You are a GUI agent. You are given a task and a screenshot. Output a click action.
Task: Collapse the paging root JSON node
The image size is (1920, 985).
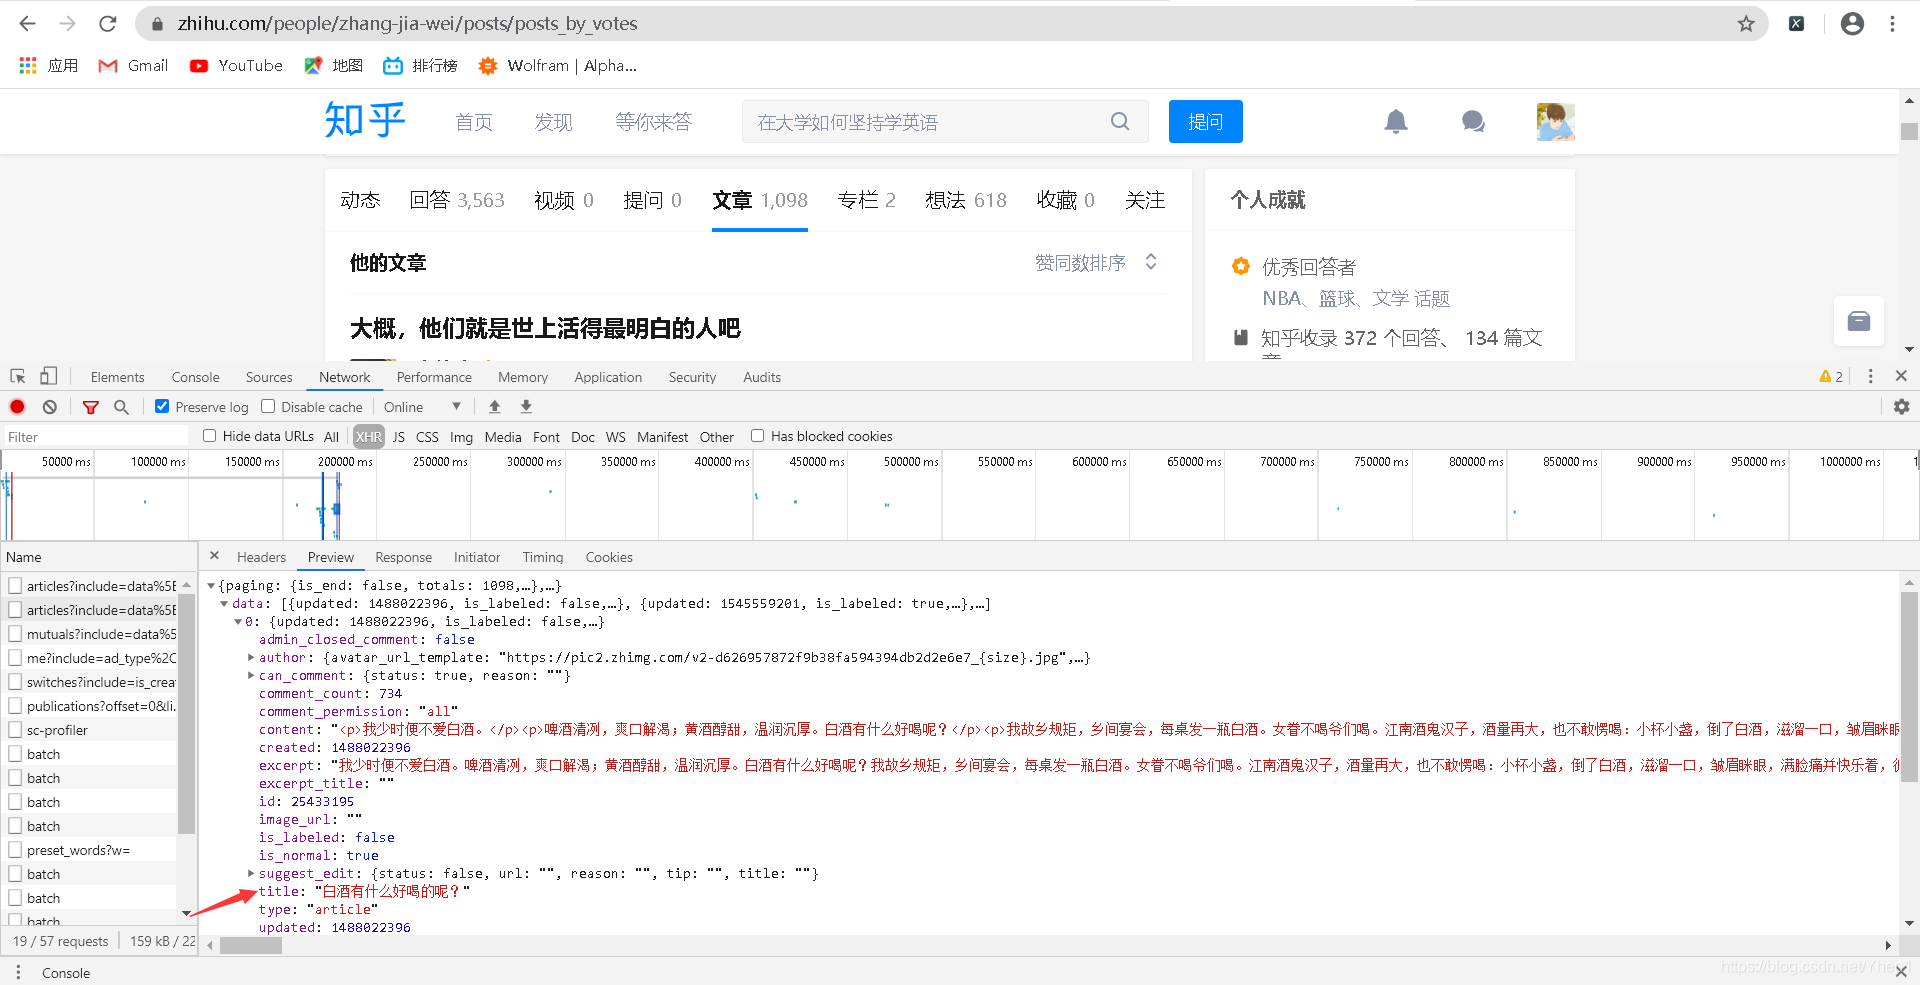coord(211,586)
